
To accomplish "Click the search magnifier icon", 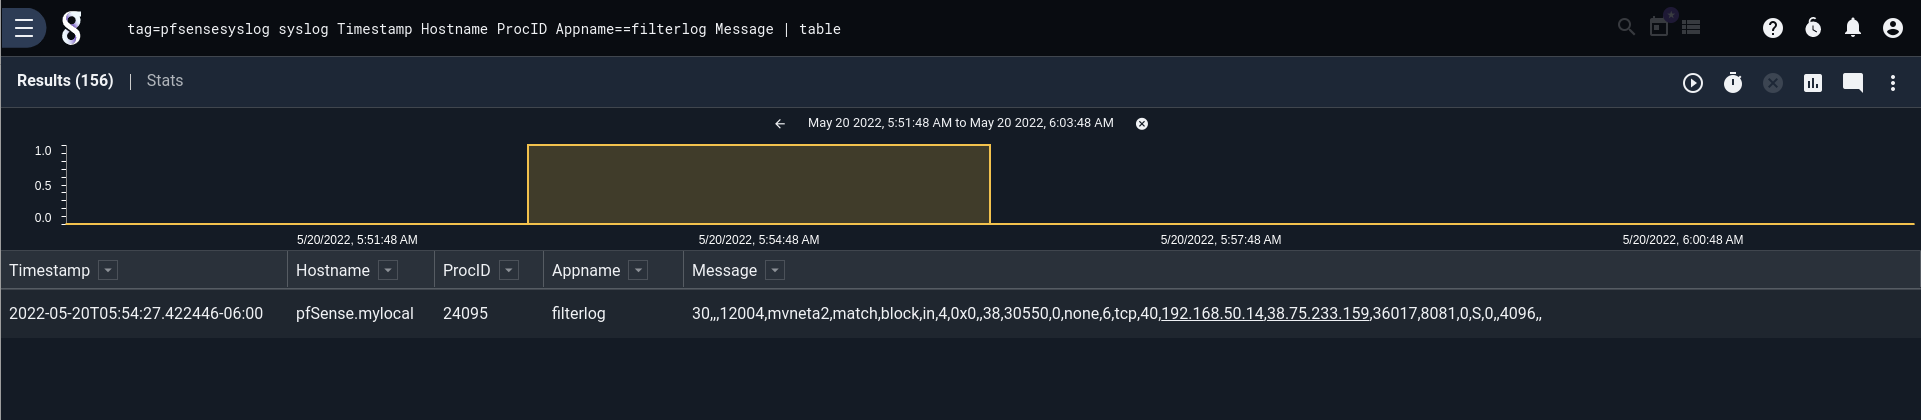I will (x=1627, y=27).
